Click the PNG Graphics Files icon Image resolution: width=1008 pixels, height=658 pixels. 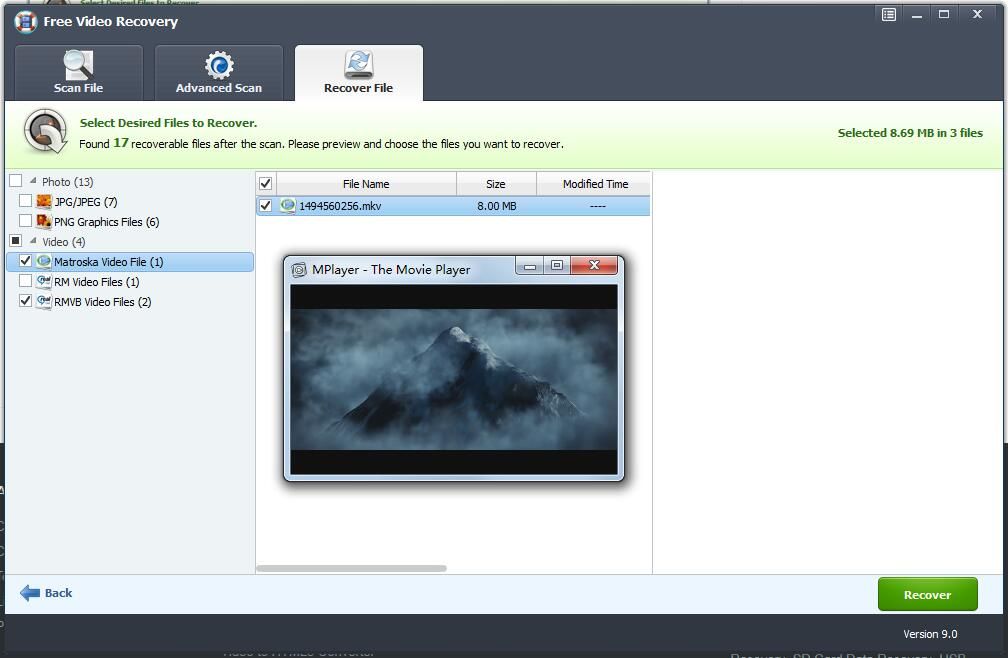(43, 221)
